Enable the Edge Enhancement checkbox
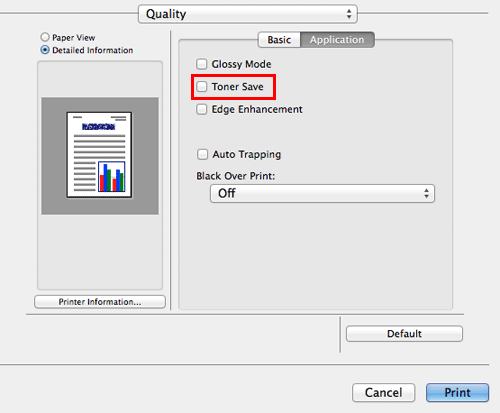This screenshot has width=500, height=413. [202, 109]
